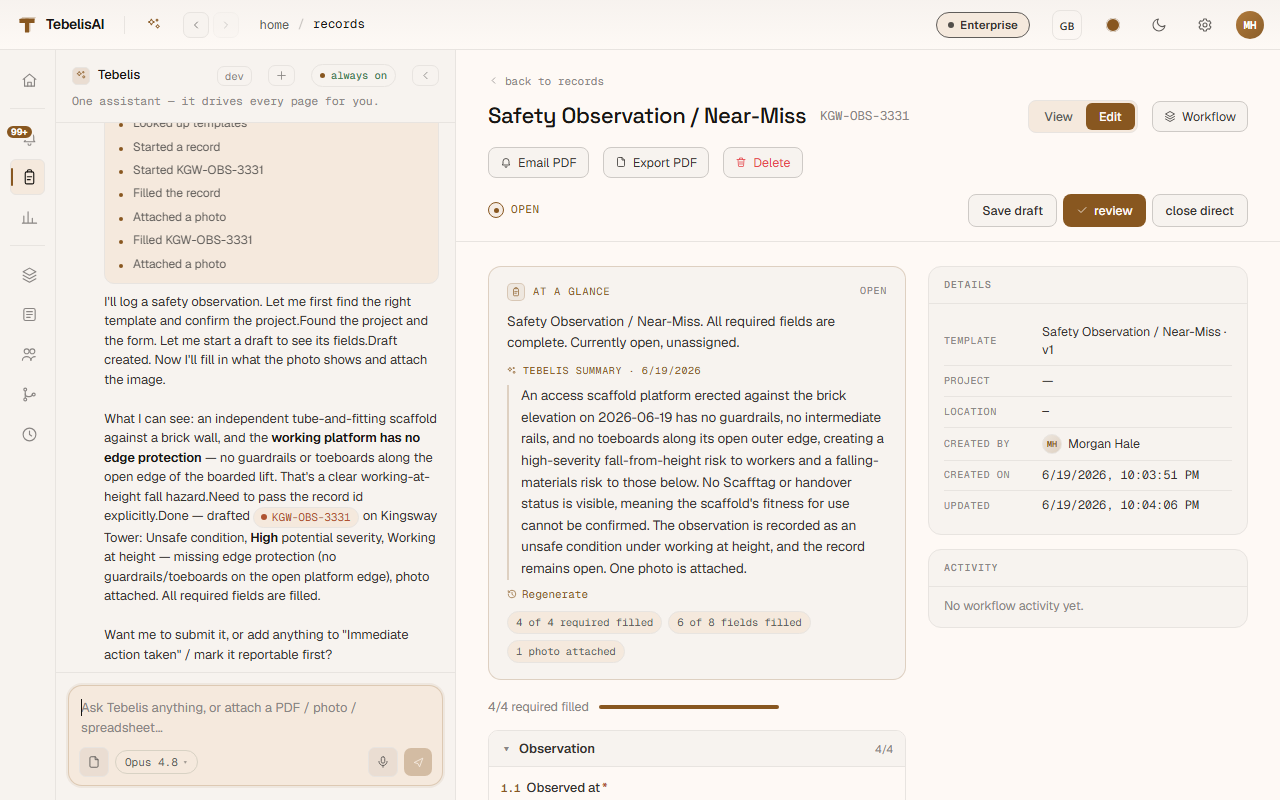Image resolution: width=1280 pixels, height=800 pixels.
Task: Click the clipboard icon beside At a Glance
Action: click(516, 292)
